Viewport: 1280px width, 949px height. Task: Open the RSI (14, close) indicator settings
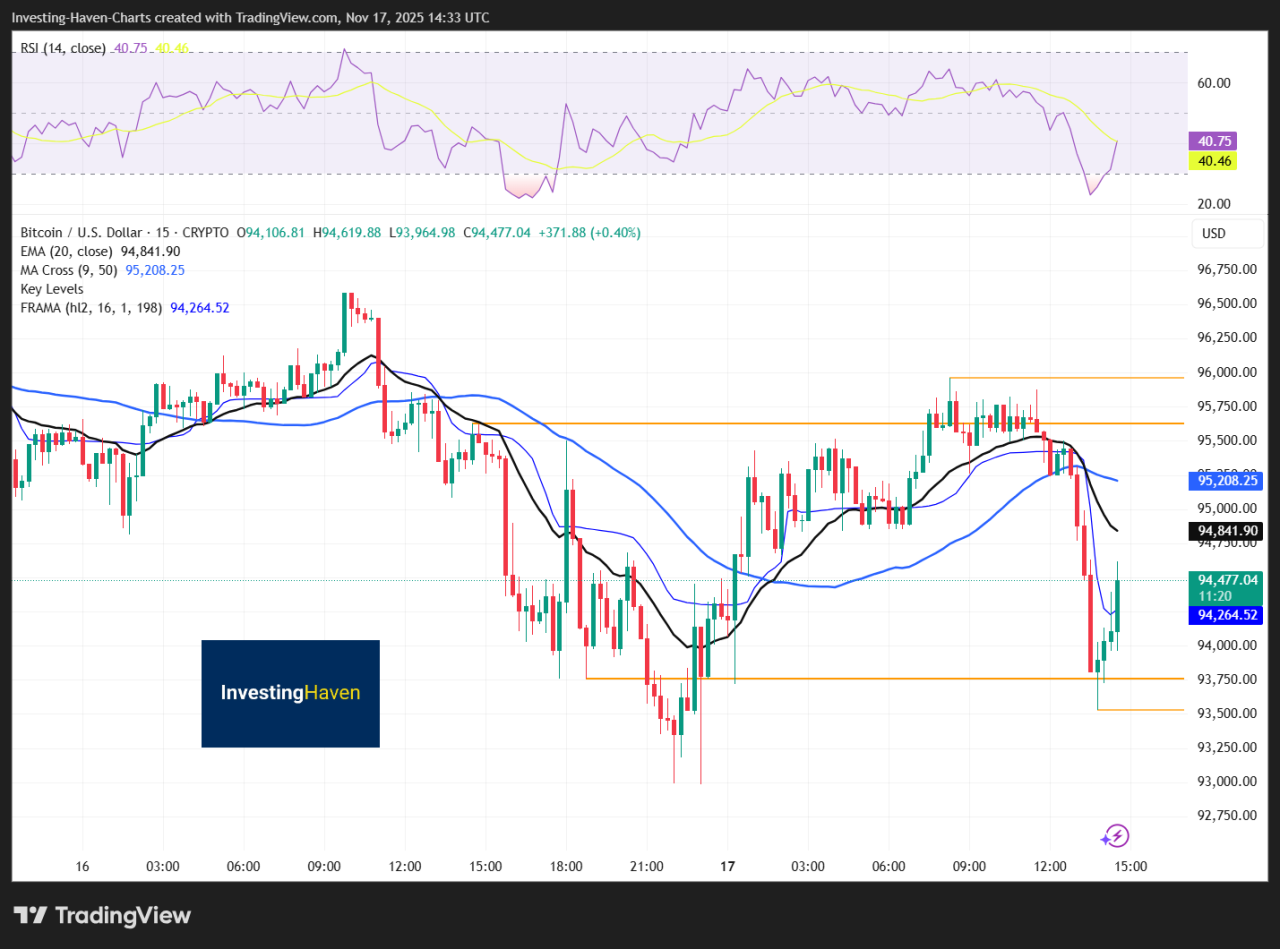click(62, 48)
